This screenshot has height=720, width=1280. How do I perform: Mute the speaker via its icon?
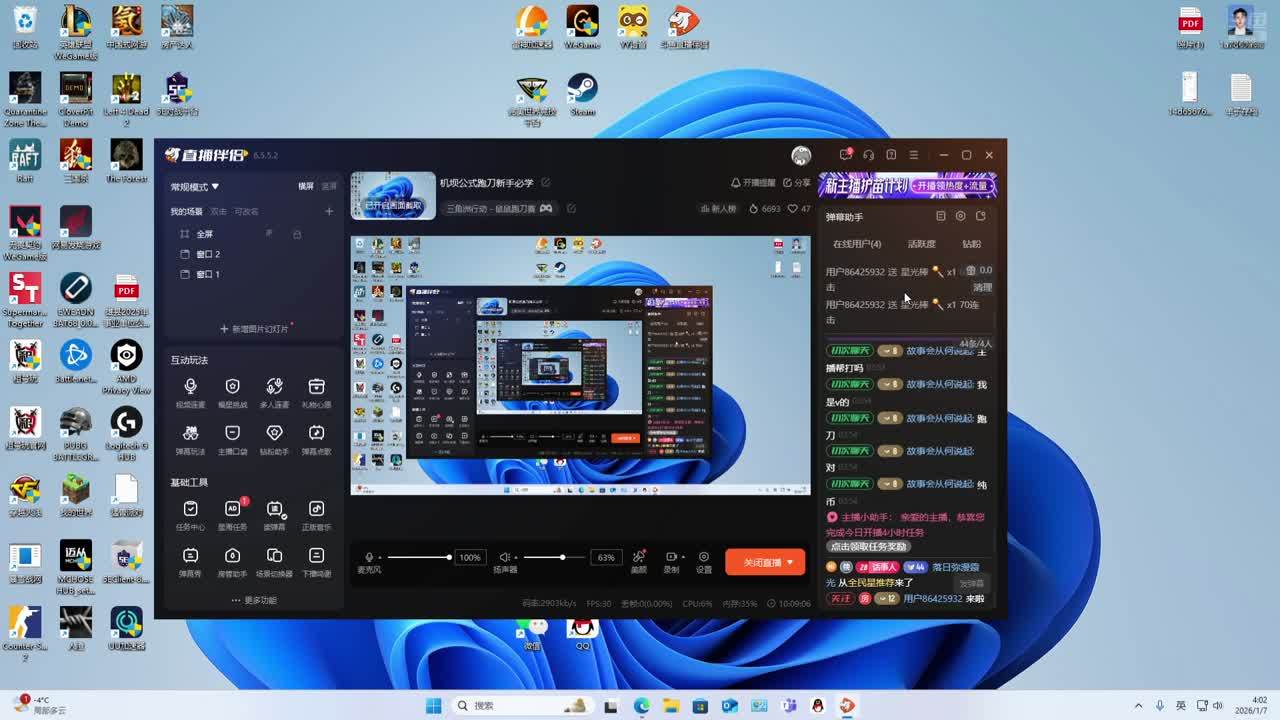tap(505, 557)
